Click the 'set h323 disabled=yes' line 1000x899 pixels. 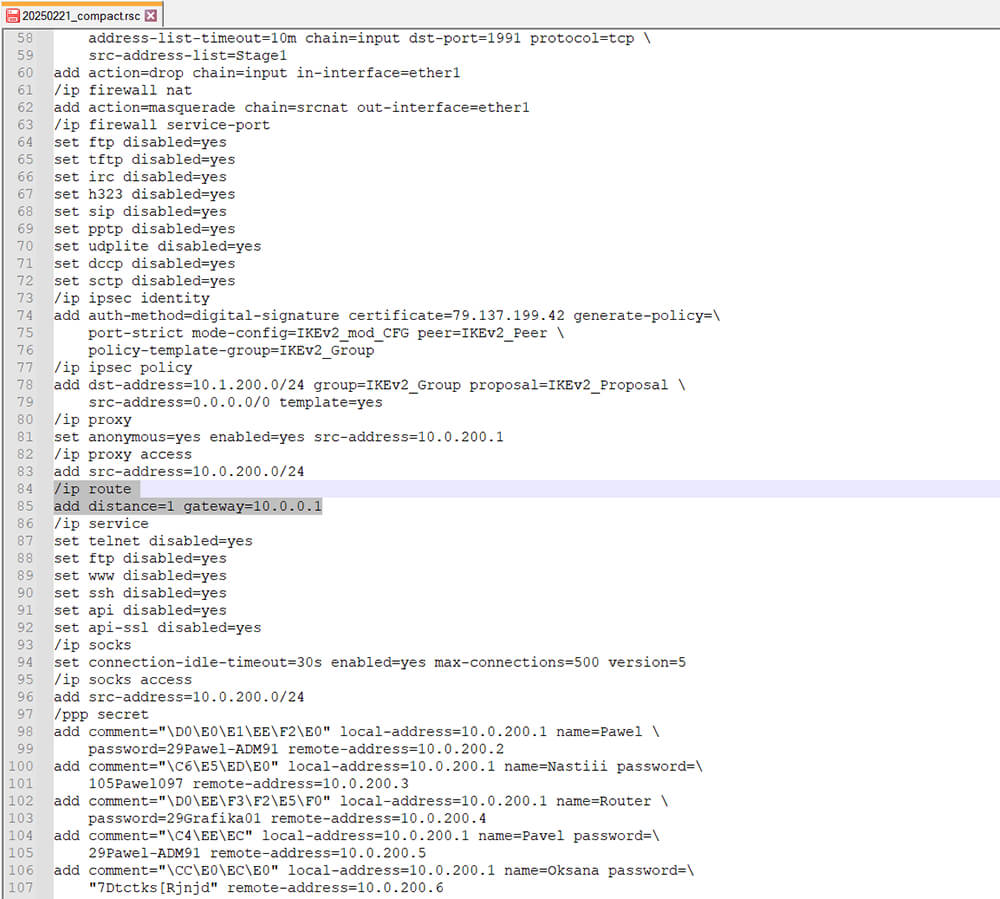click(x=144, y=194)
